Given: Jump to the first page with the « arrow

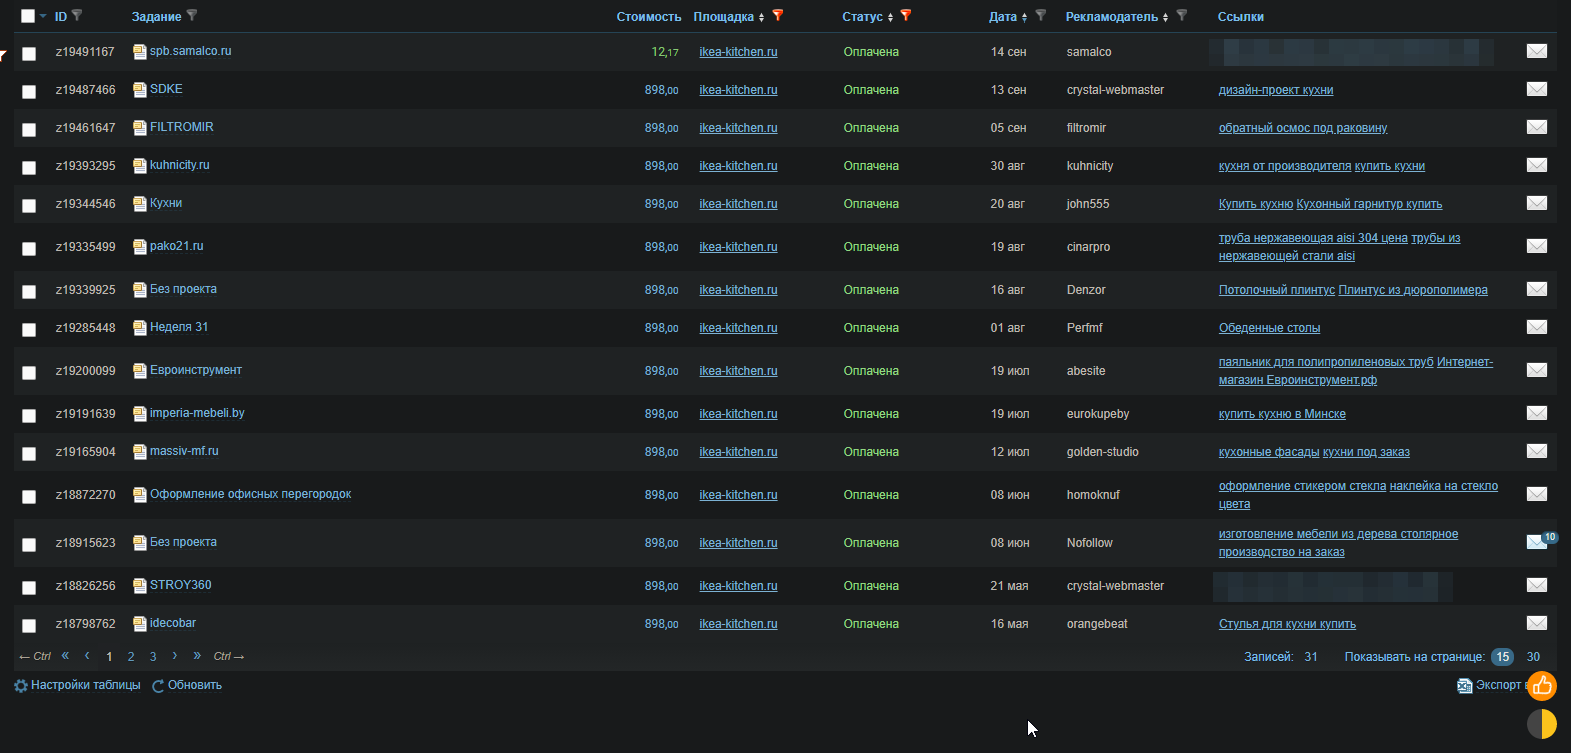Looking at the screenshot, I should point(65,656).
